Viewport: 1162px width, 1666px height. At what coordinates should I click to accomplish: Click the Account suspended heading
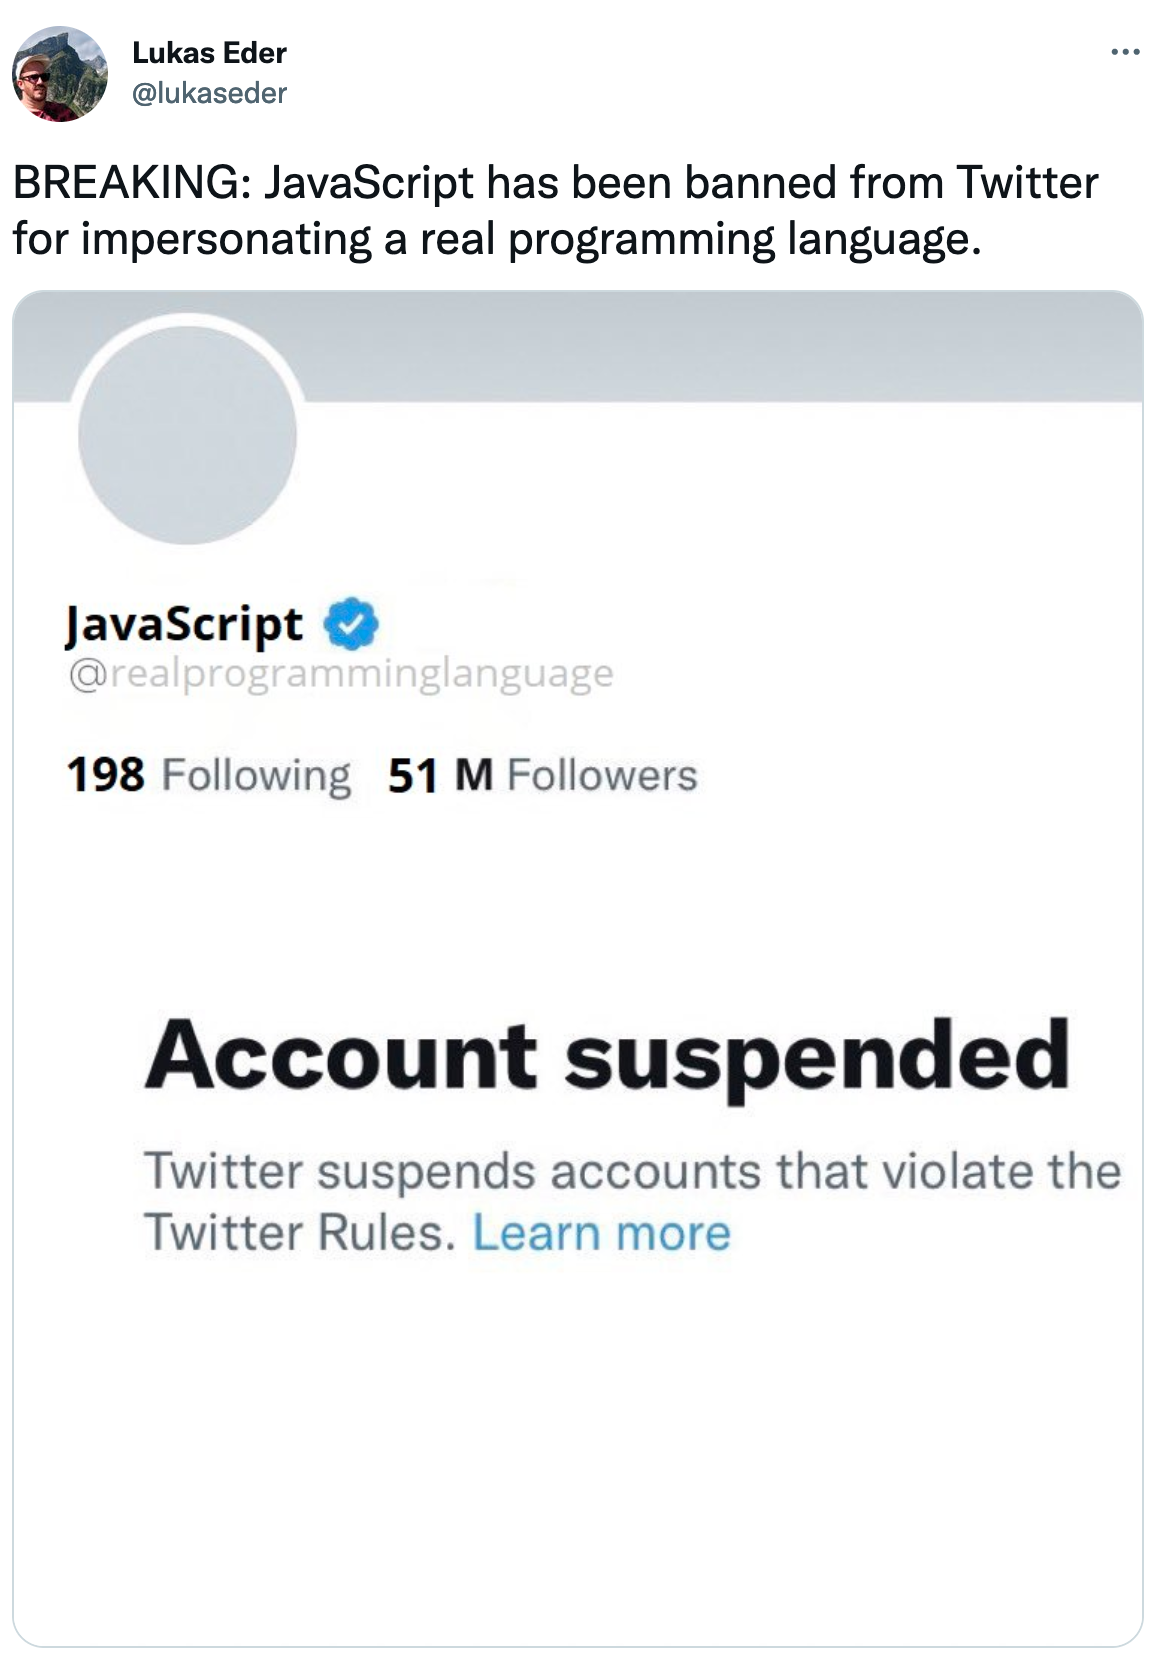[x=607, y=1056]
